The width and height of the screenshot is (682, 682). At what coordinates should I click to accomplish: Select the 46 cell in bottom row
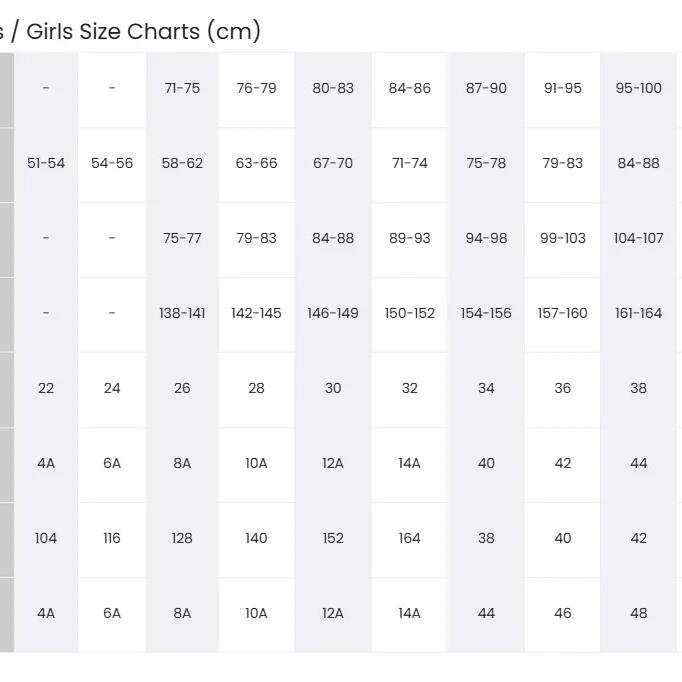pos(562,615)
